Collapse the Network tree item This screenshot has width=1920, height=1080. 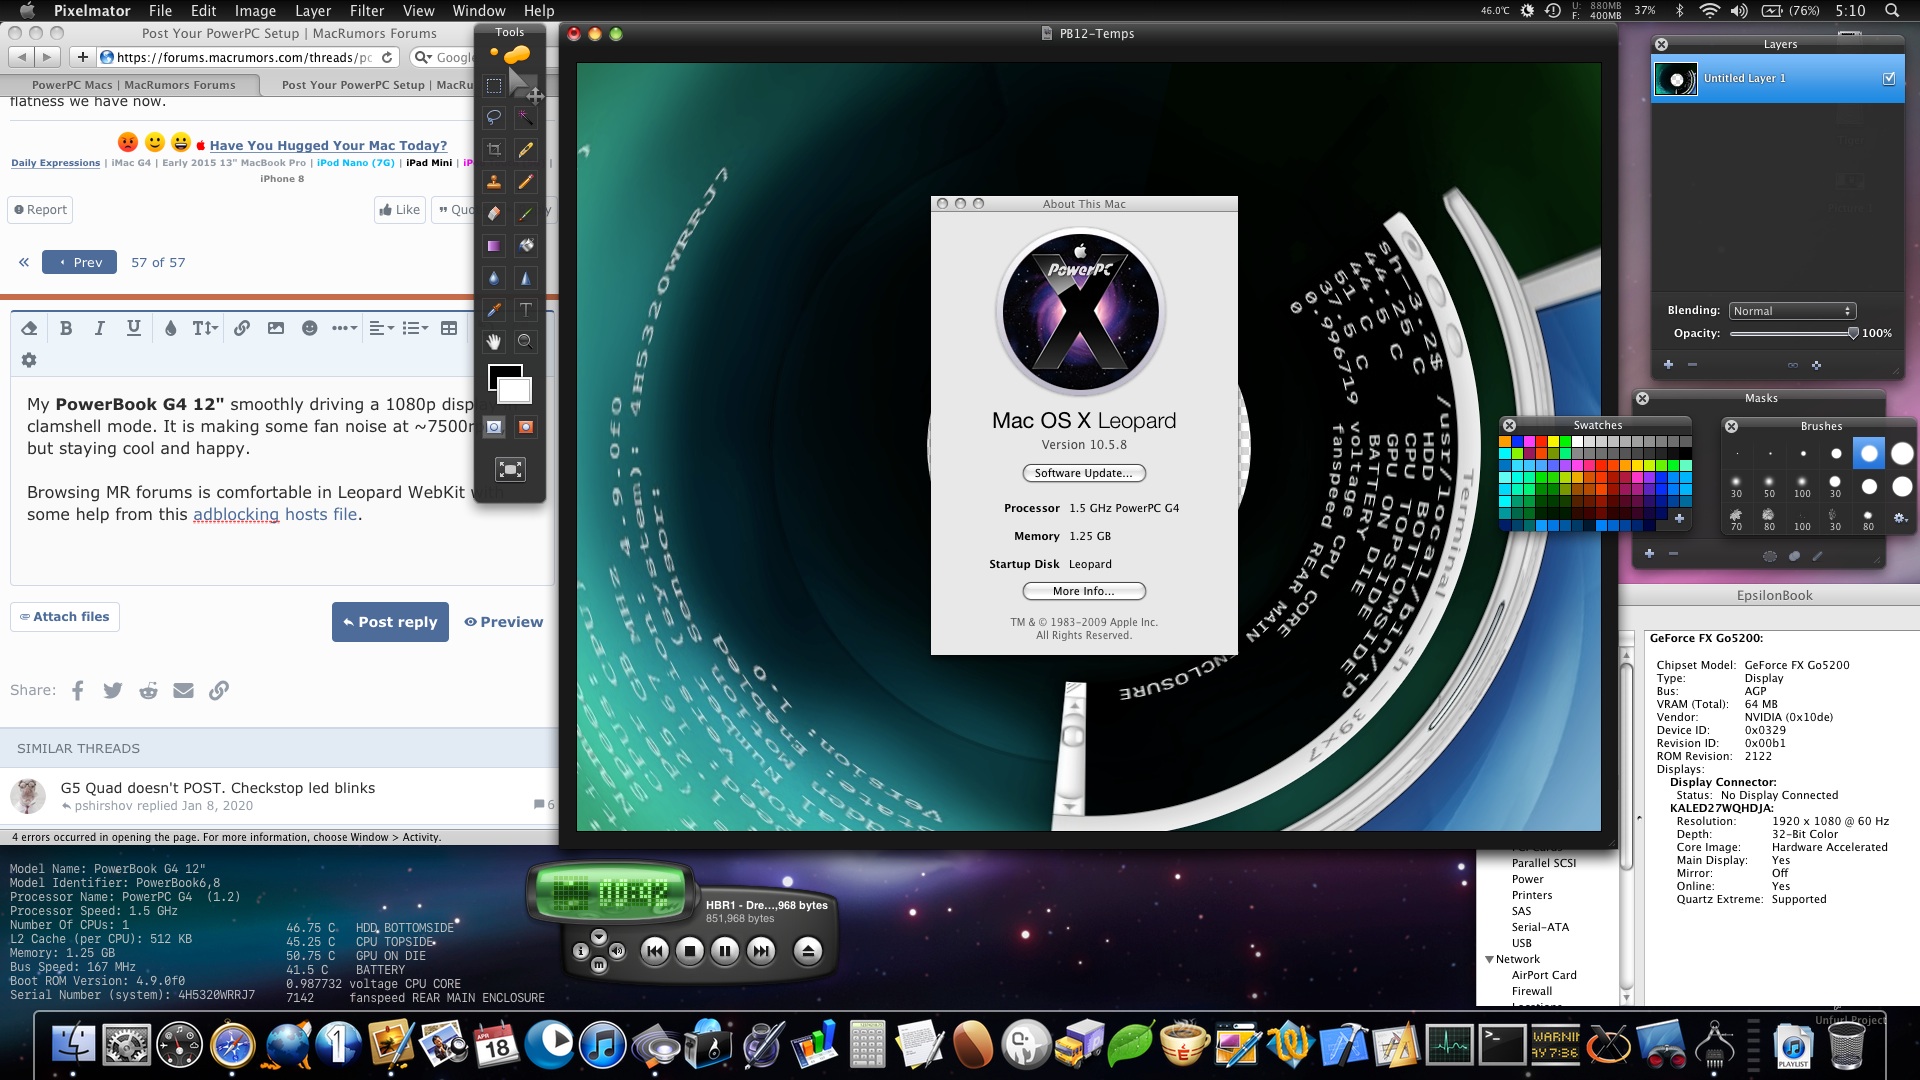1489,959
